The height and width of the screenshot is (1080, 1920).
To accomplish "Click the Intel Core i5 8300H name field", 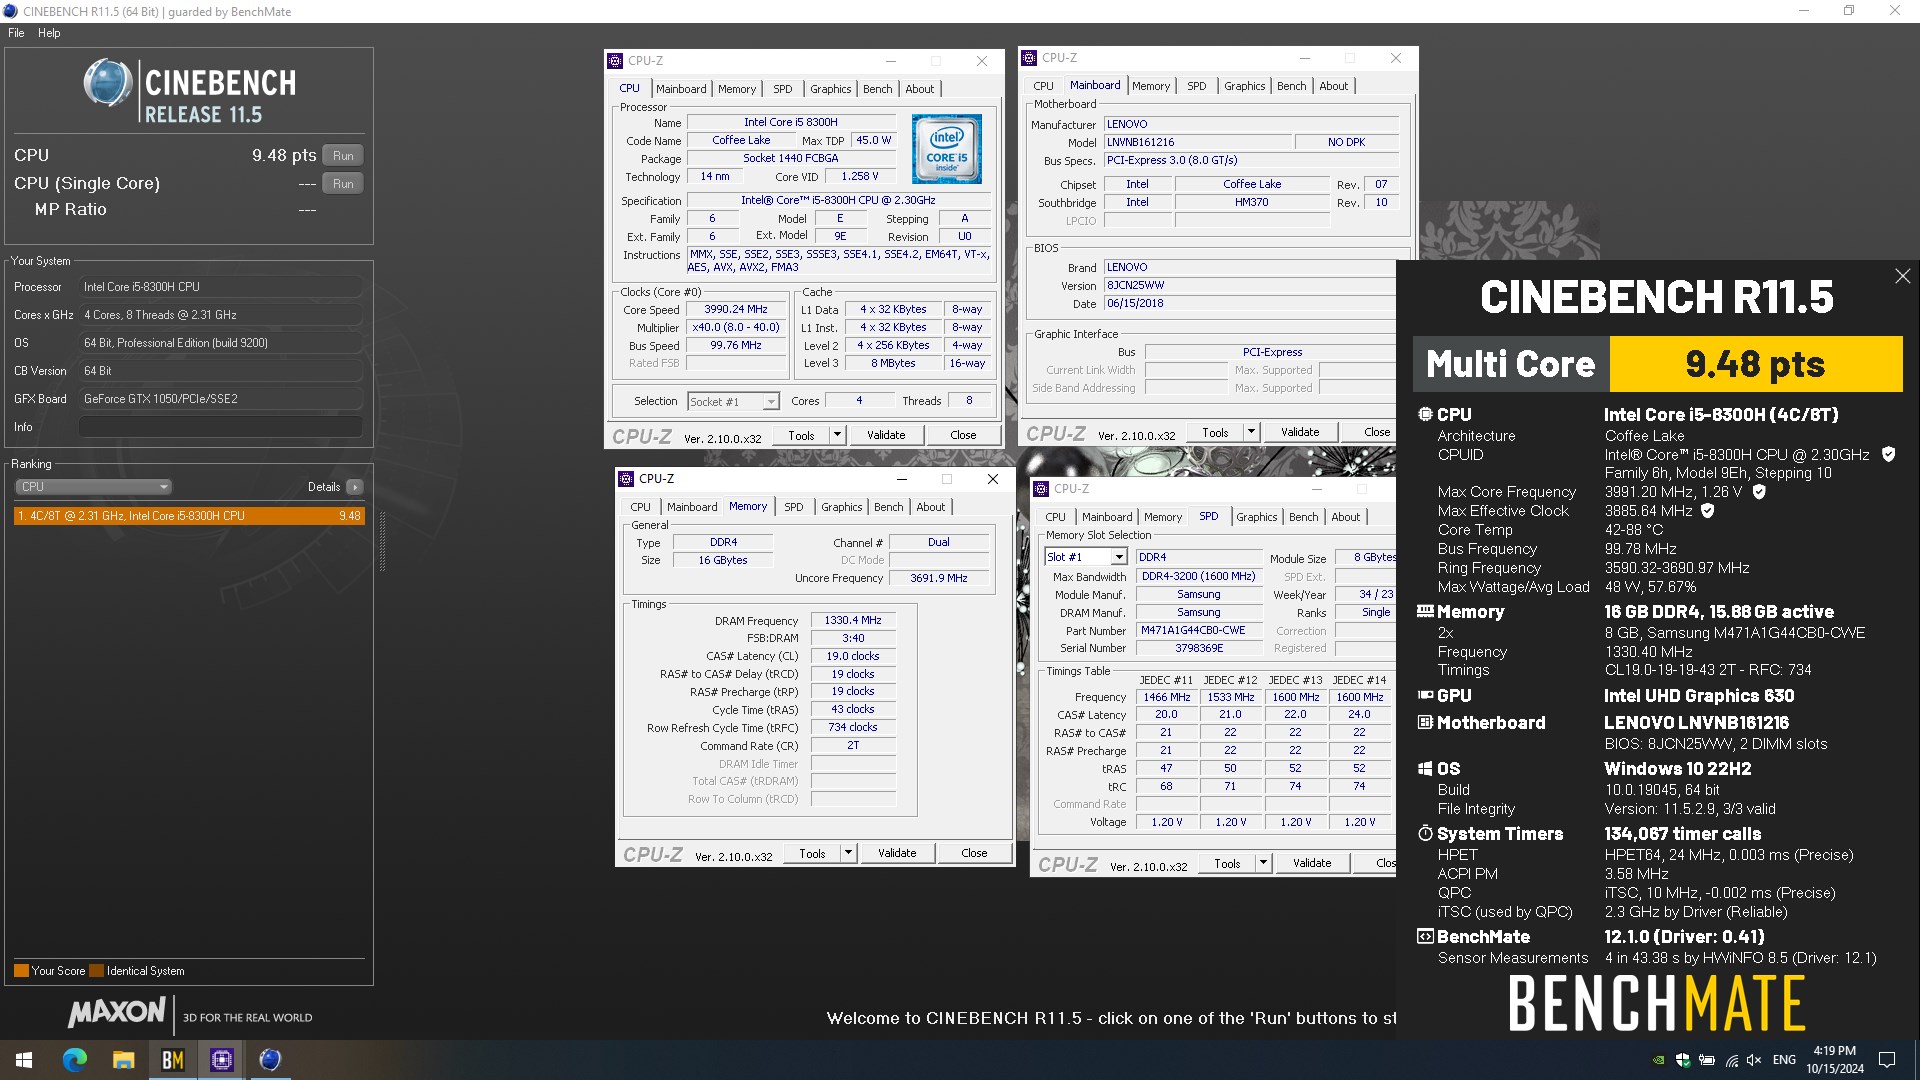I will pos(790,122).
